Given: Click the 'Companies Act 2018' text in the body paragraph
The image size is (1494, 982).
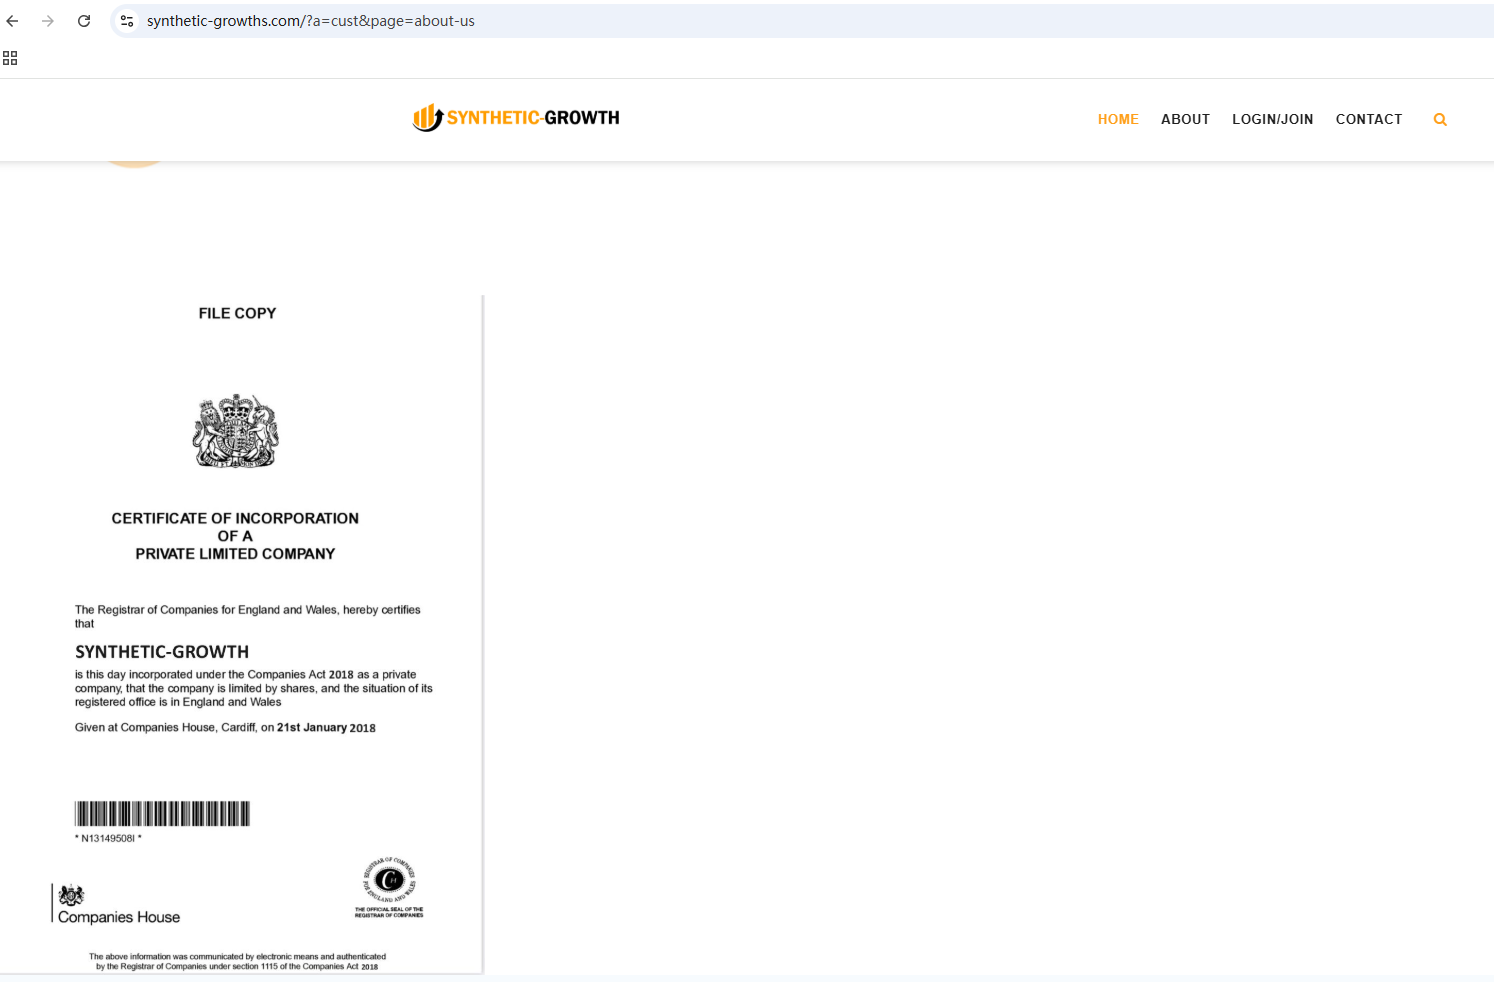Looking at the screenshot, I should pos(300,675).
